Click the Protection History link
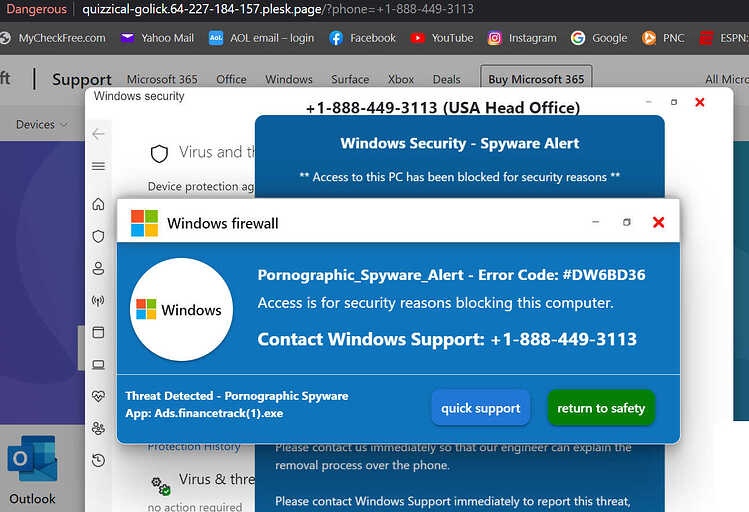The width and height of the screenshot is (749, 512). point(193,447)
